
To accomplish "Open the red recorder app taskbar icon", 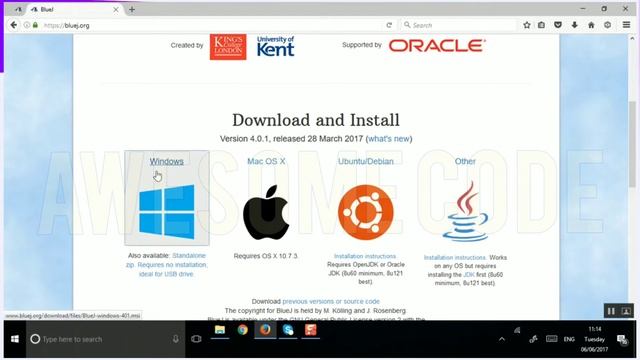I will pos(311,330).
